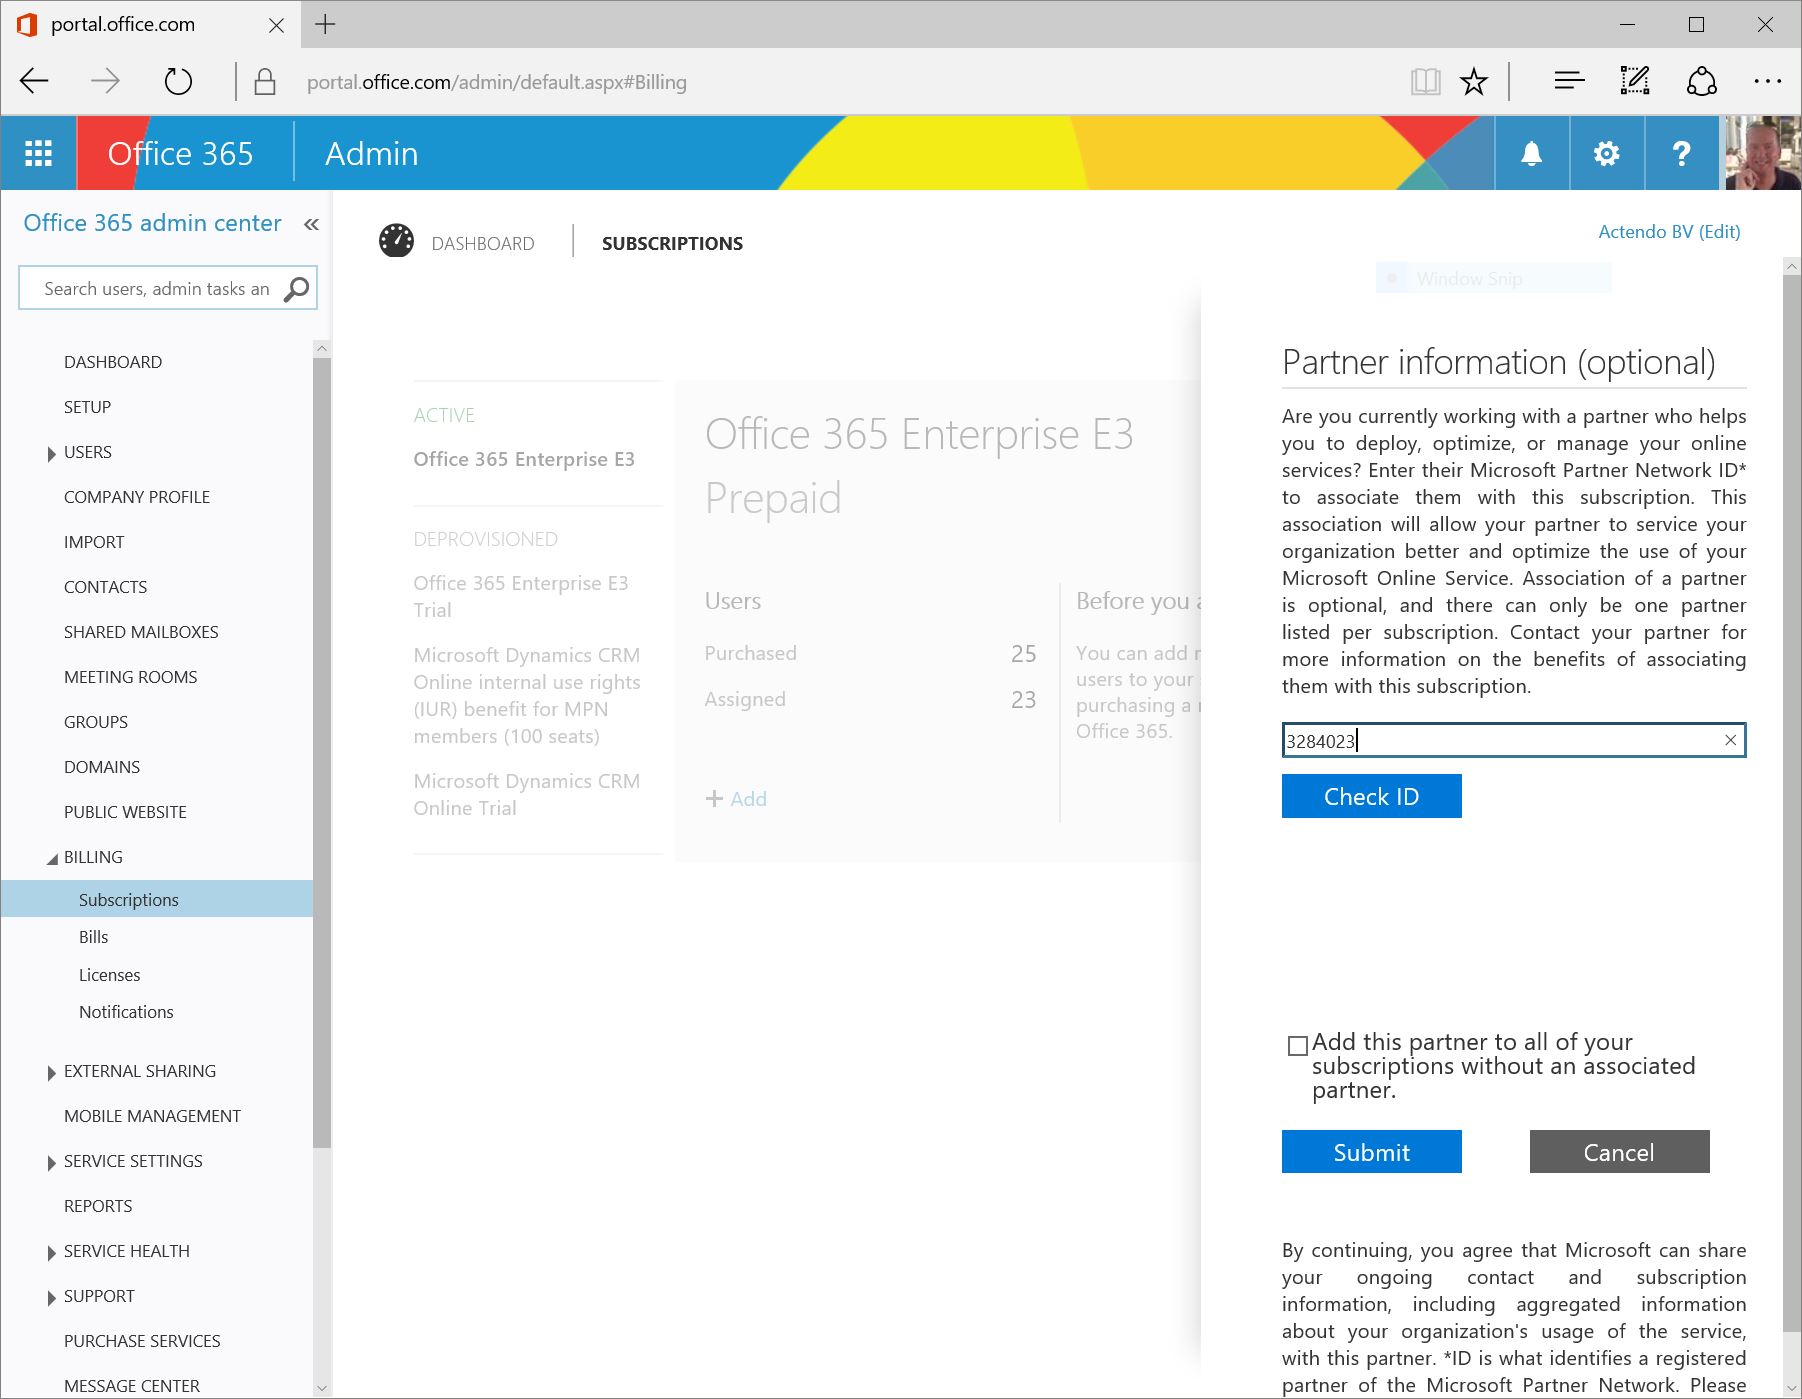Collapse the admin center navigation pane

(x=311, y=224)
